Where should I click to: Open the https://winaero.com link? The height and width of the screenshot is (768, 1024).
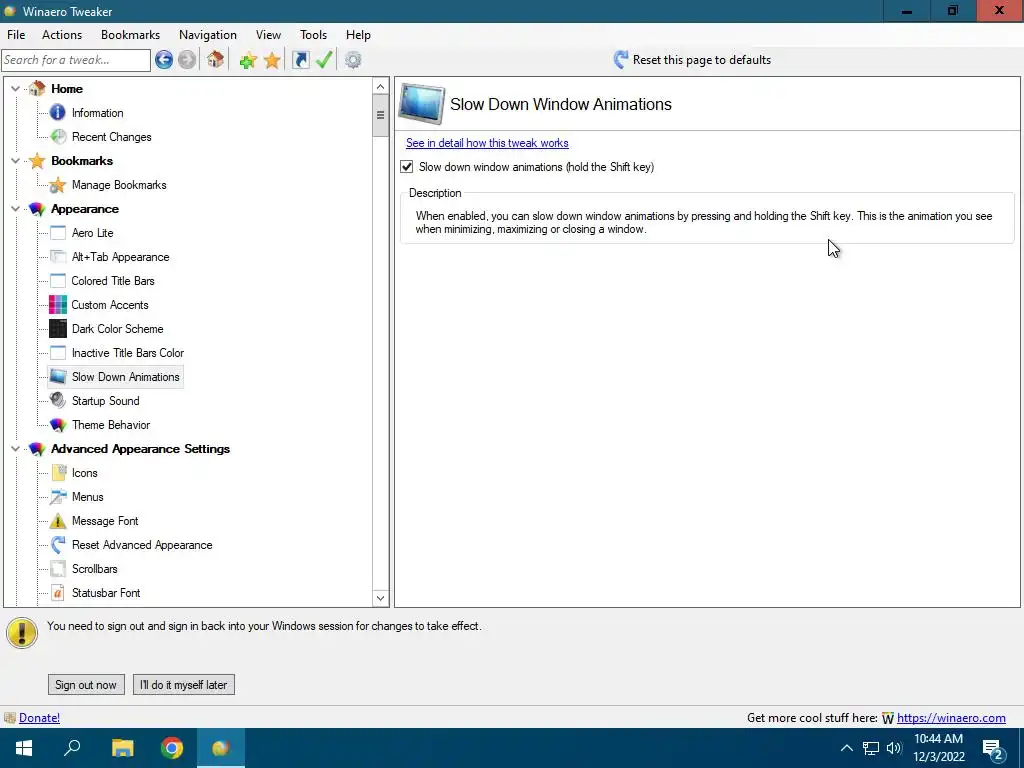click(951, 718)
